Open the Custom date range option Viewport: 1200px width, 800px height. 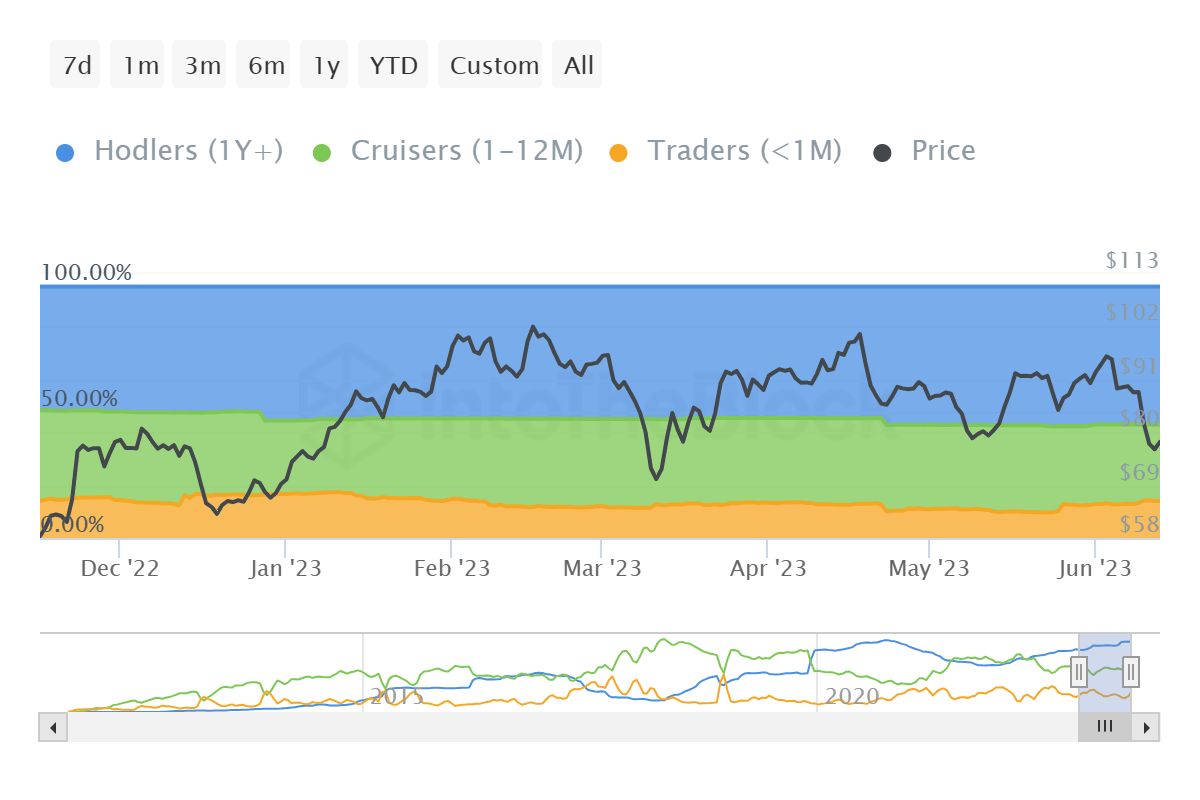coord(491,64)
